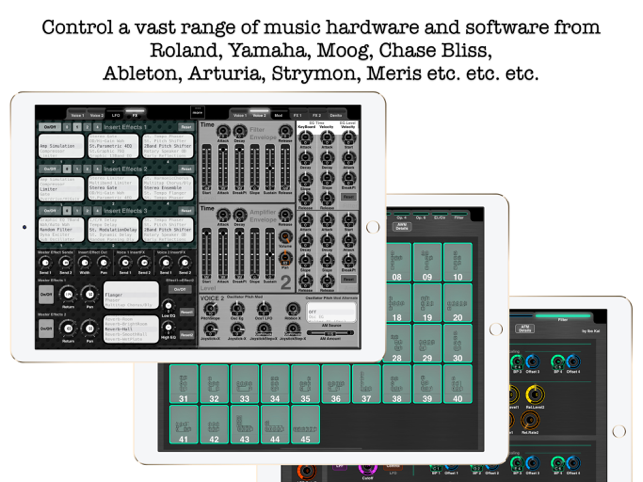Viewport: 643px width, 482px height.
Task: Open the St. ModulationDelay effect picker
Action: (113, 230)
